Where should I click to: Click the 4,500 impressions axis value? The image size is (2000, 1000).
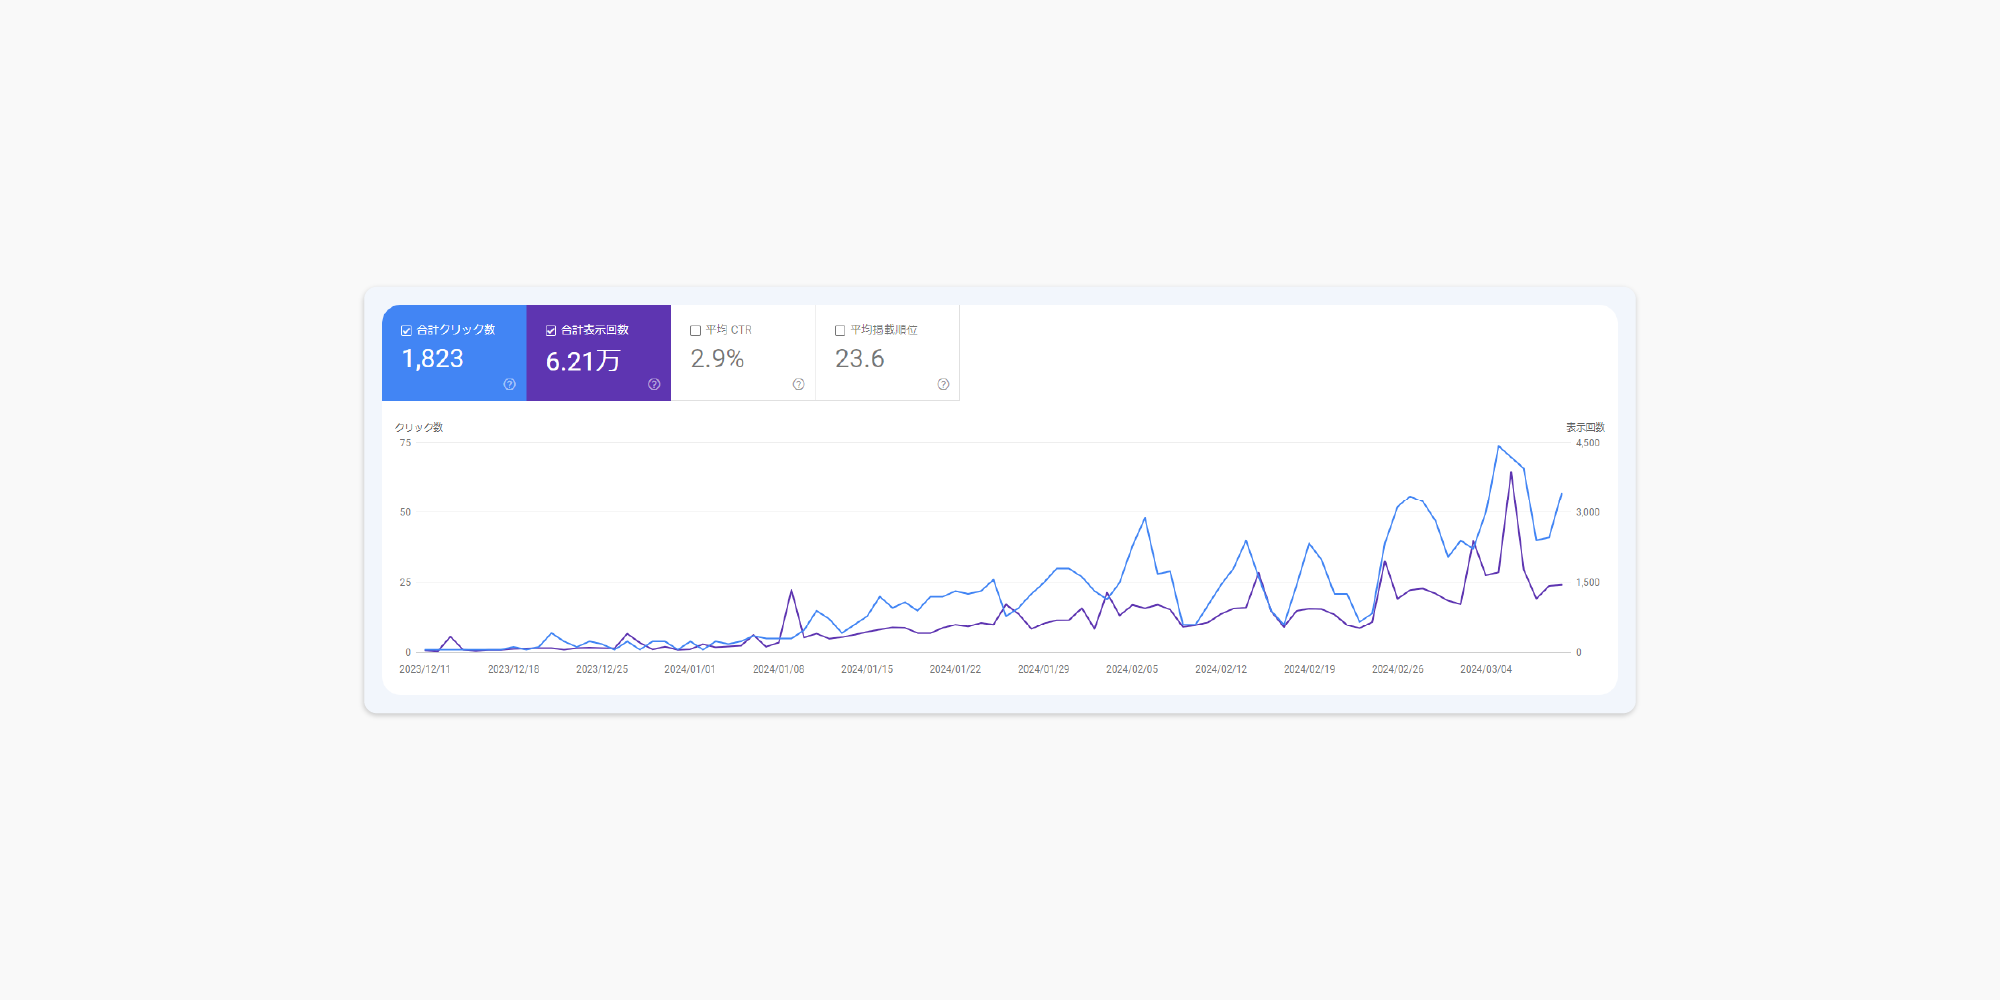(x=1588, y=443)
